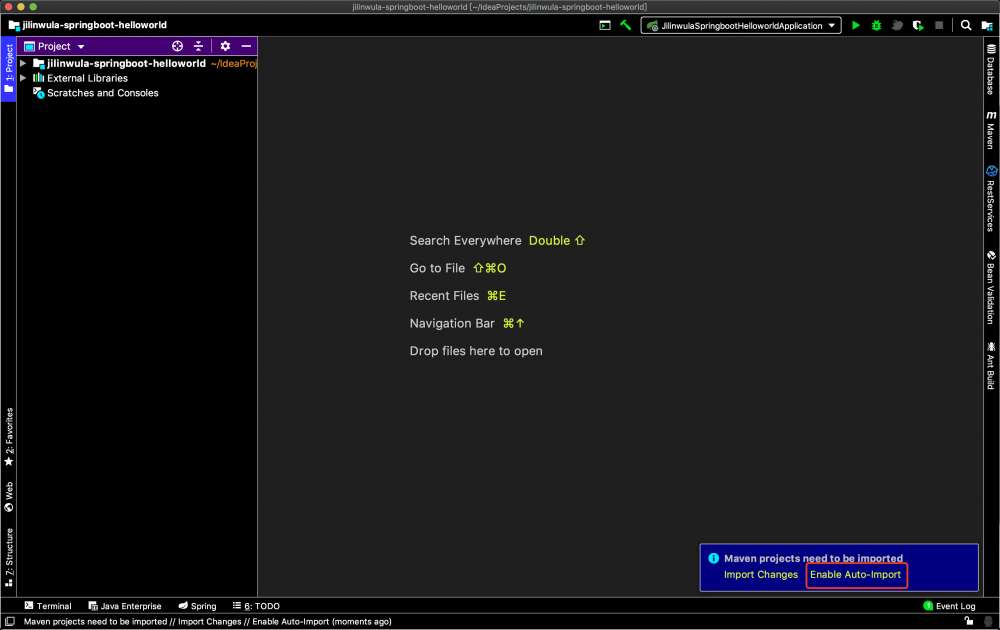Viewport: 1000px width, 630px height.
Task: Click Import Changes link in notification
Action: pos(761,575)
